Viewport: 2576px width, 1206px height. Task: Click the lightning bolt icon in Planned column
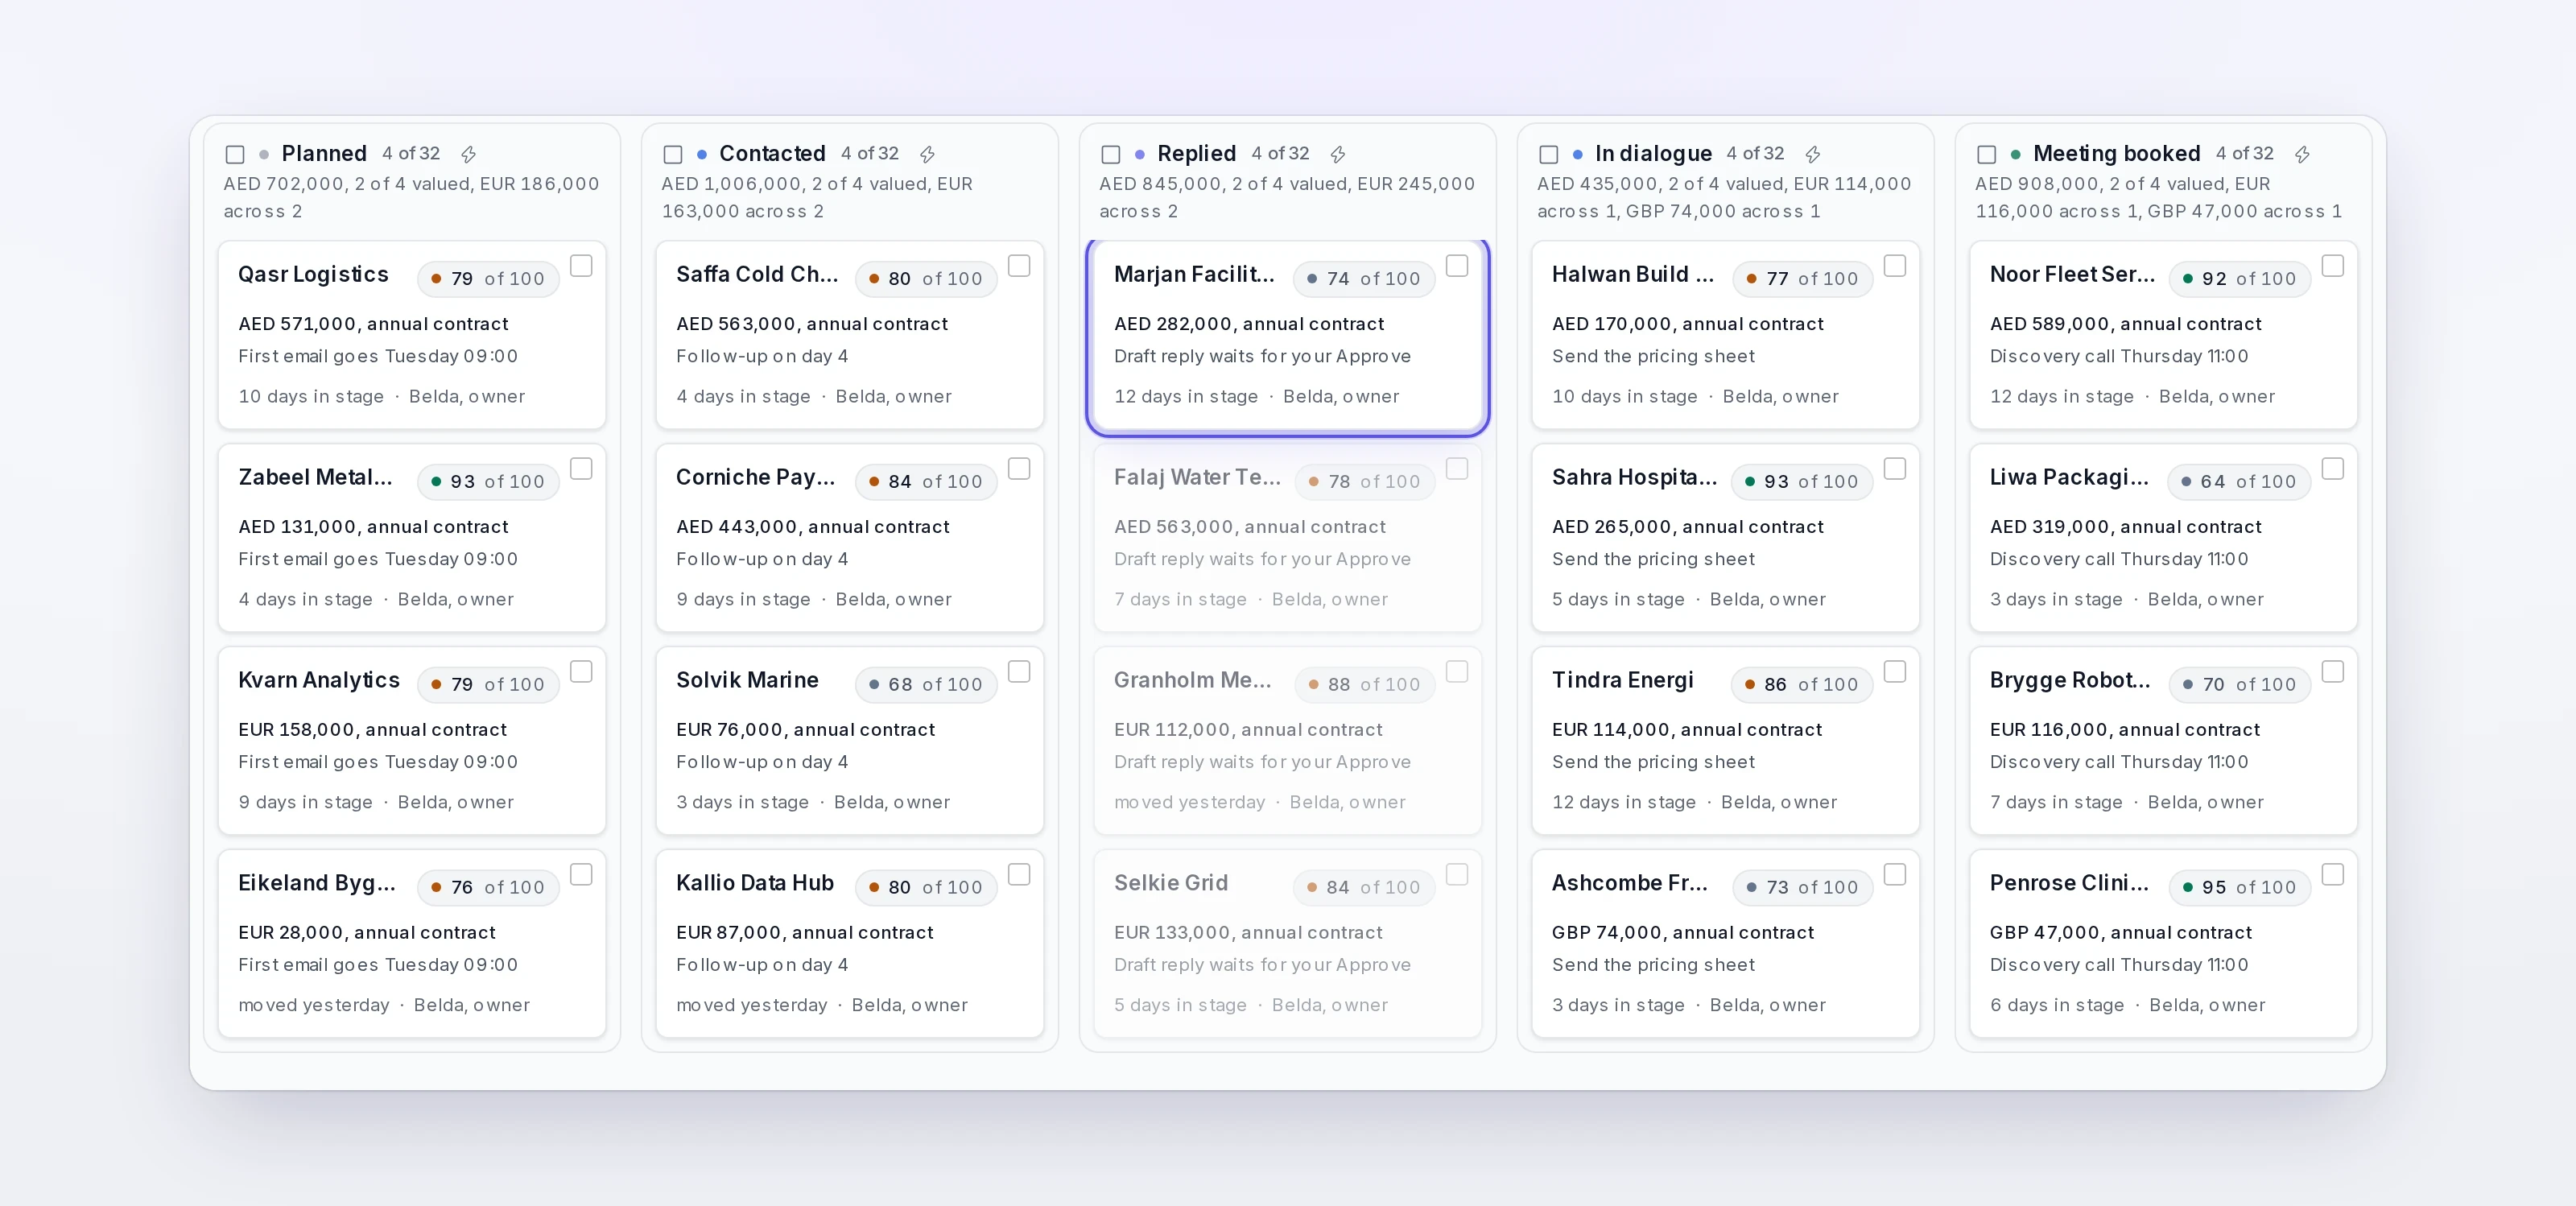(x=468, y=154)
